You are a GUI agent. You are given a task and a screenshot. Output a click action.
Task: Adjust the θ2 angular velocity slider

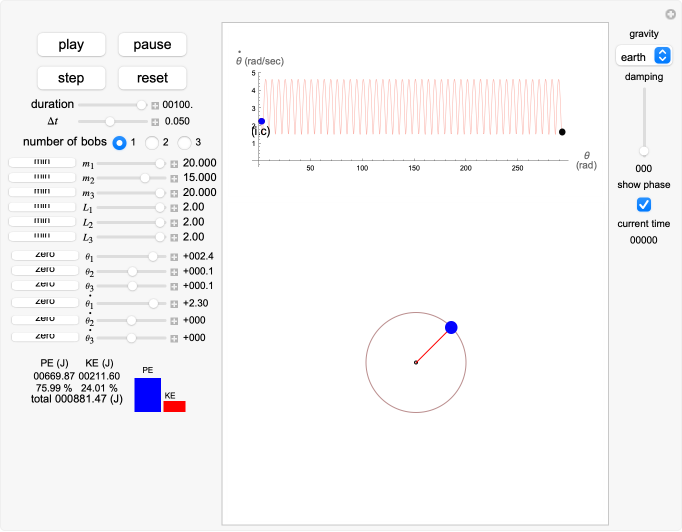[x=131, y=321]
